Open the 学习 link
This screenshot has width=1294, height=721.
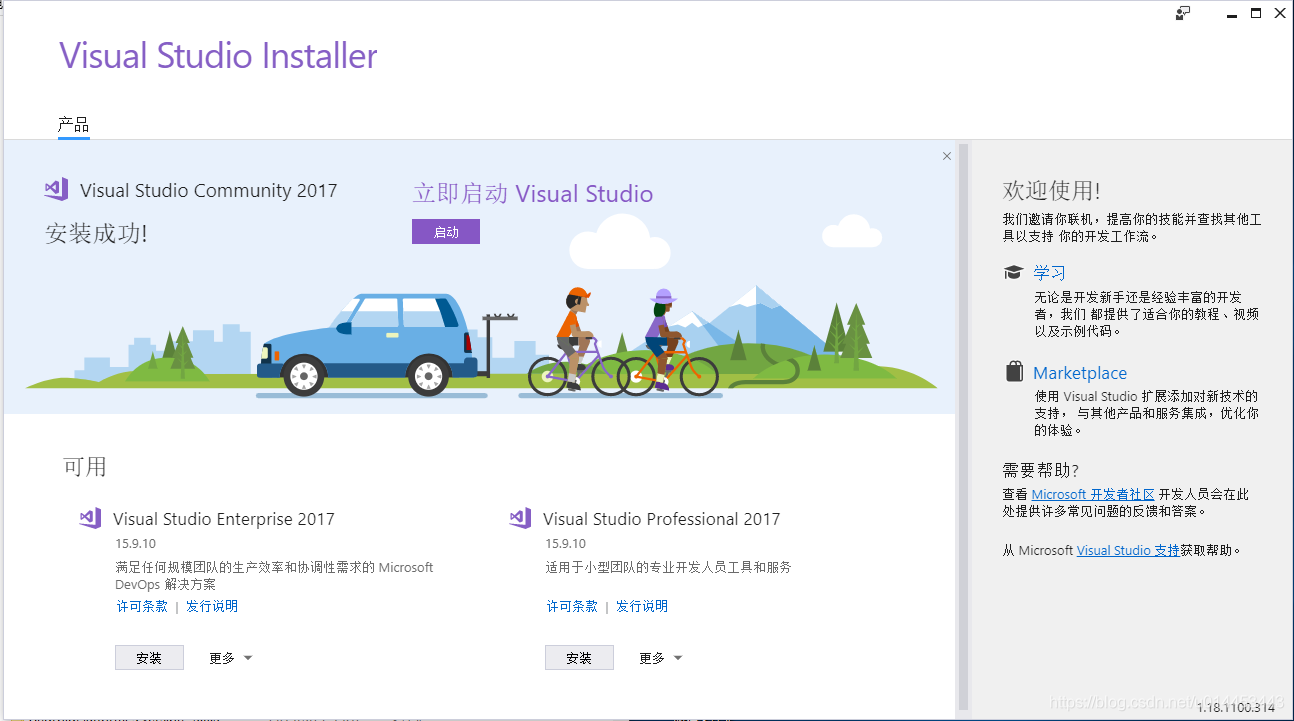point(1050,272)
